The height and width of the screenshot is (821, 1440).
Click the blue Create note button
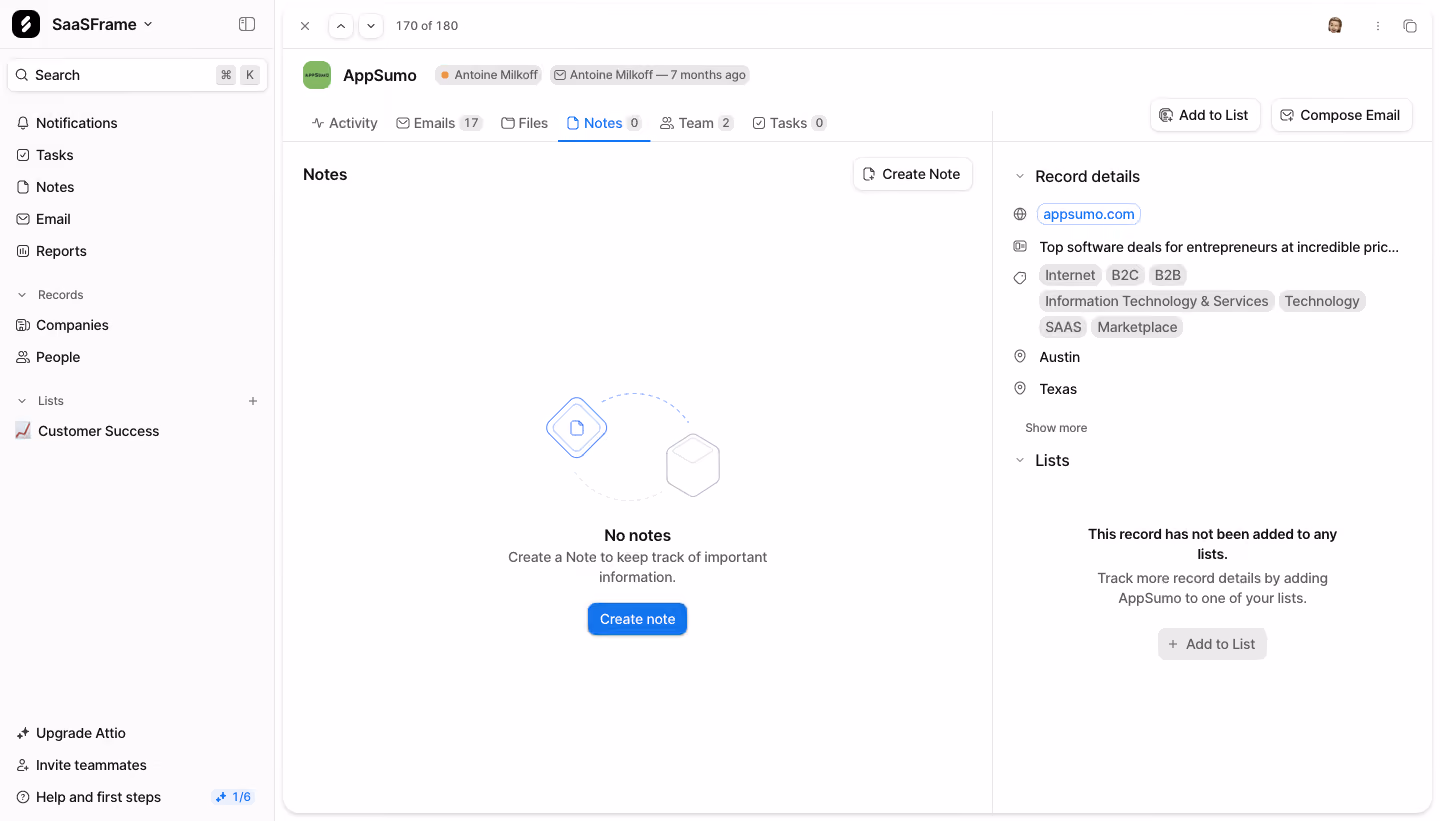(x=637, y=619)
